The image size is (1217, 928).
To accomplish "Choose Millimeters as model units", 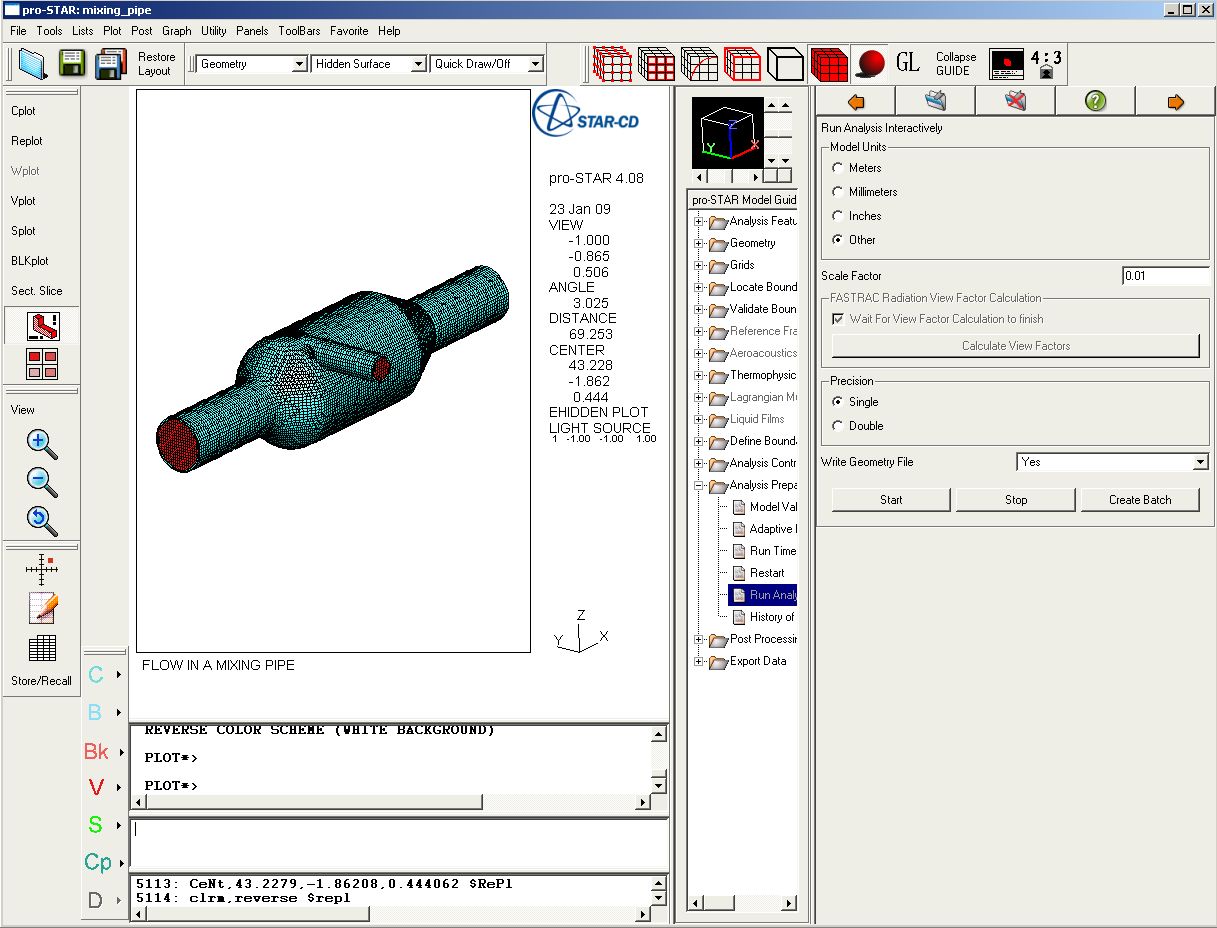I will 838,192.
